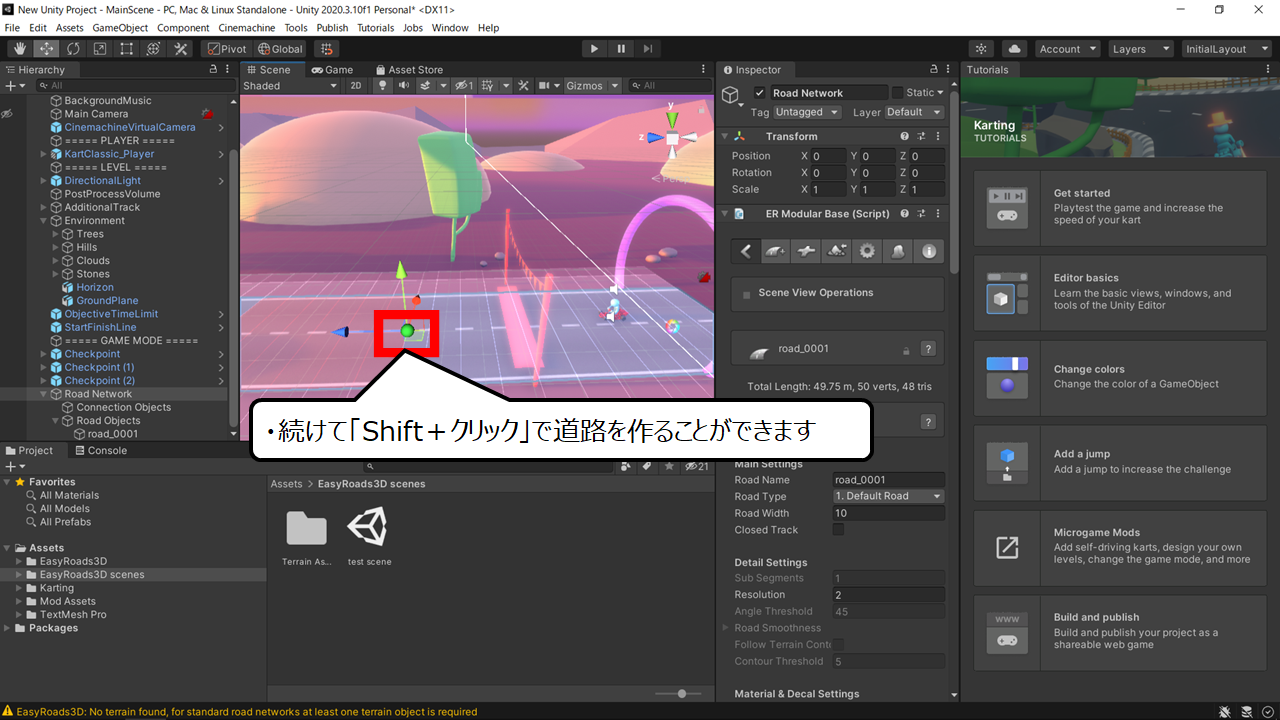Select the Rotate tool
The image size is (1280, 720).
tap(74, 48)
